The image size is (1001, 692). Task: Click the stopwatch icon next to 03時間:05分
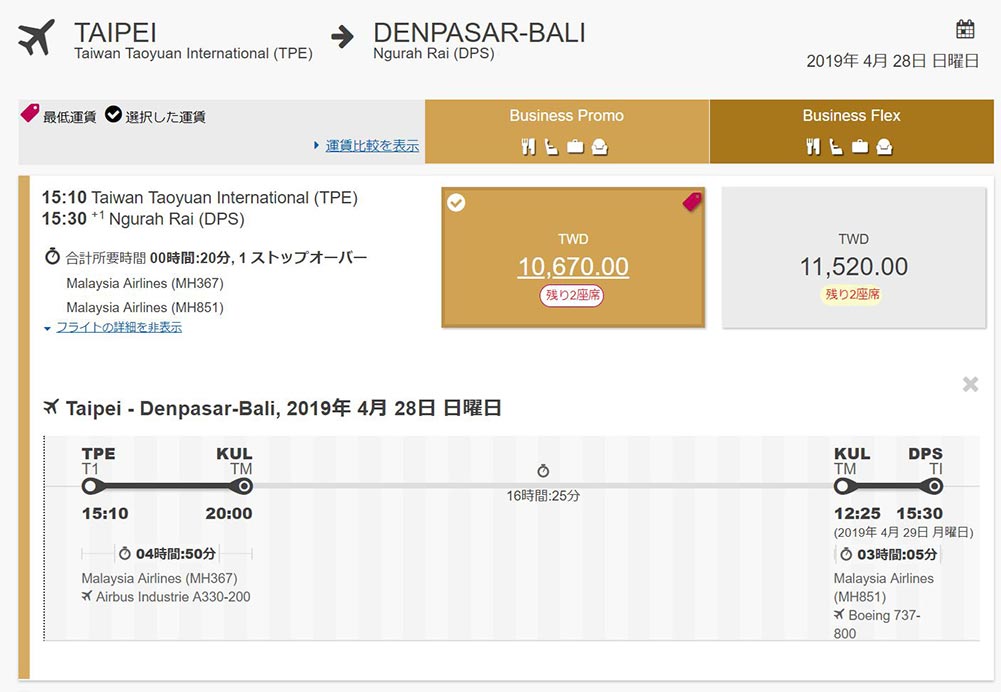tap(846, 554)
